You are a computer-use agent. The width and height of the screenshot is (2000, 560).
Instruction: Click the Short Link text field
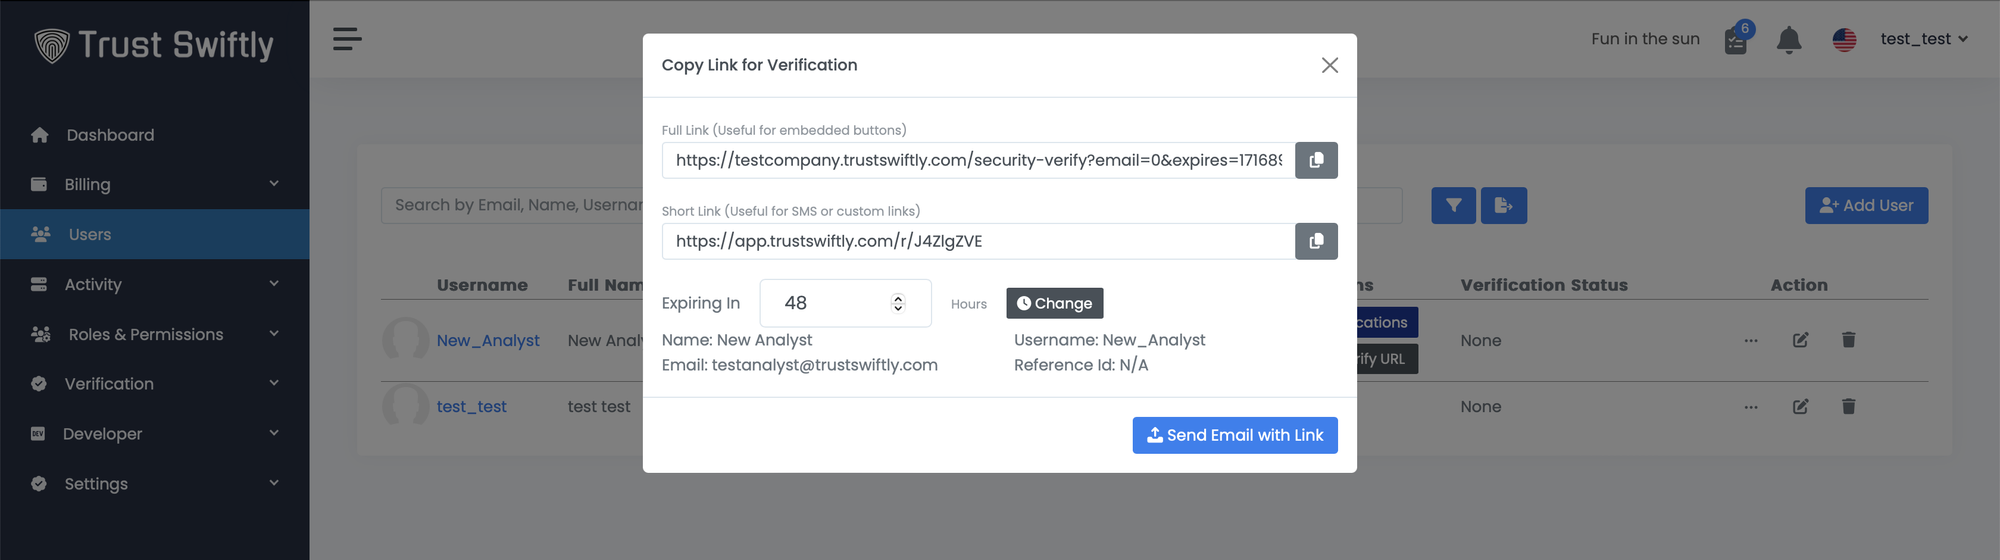[977, 241]
